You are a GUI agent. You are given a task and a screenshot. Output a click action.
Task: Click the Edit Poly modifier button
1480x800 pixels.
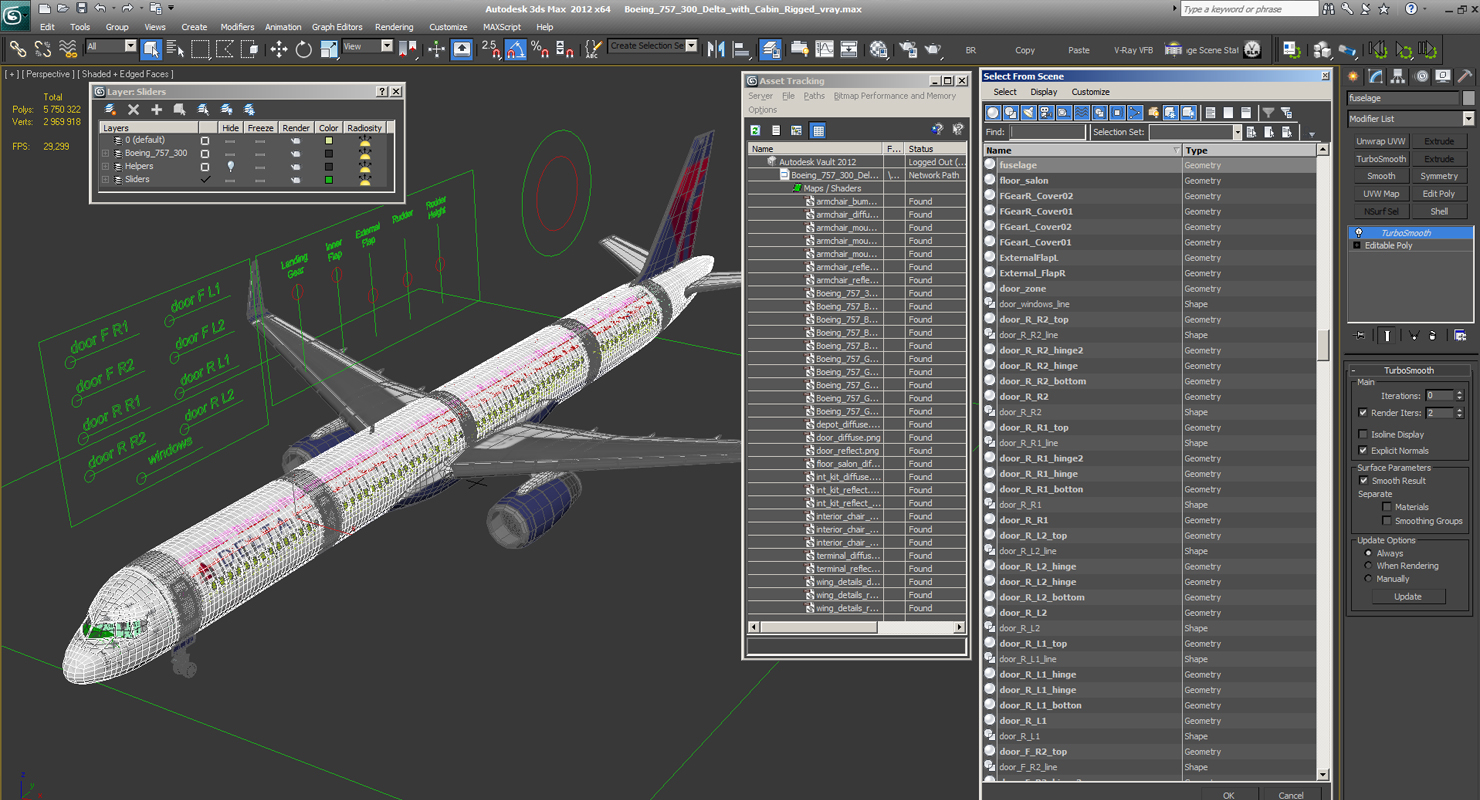coord(1439,194)
